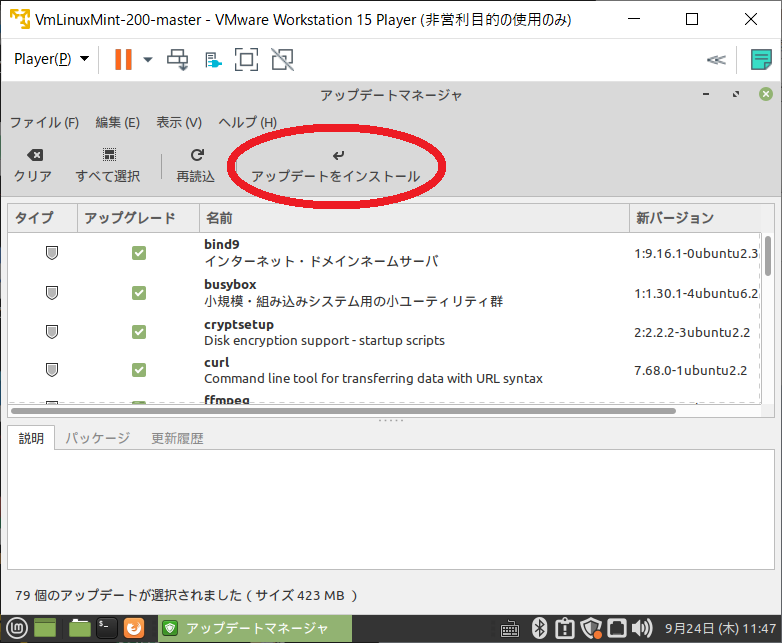Image resolution: width=782 pixels, height=643 pixels.
Task: Open the ヘルプ (H) menu
Action: click(247, 122)
